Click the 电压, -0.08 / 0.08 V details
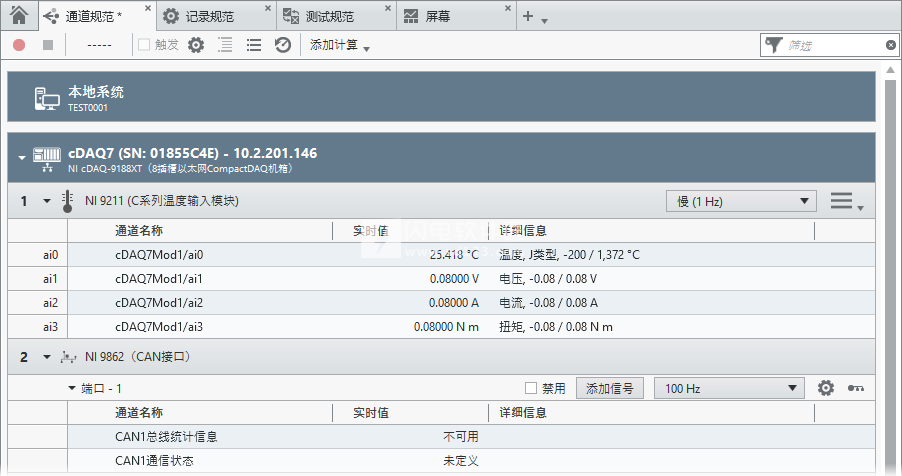The width and height of the screenshot is (902, 476). click(548, 279)
